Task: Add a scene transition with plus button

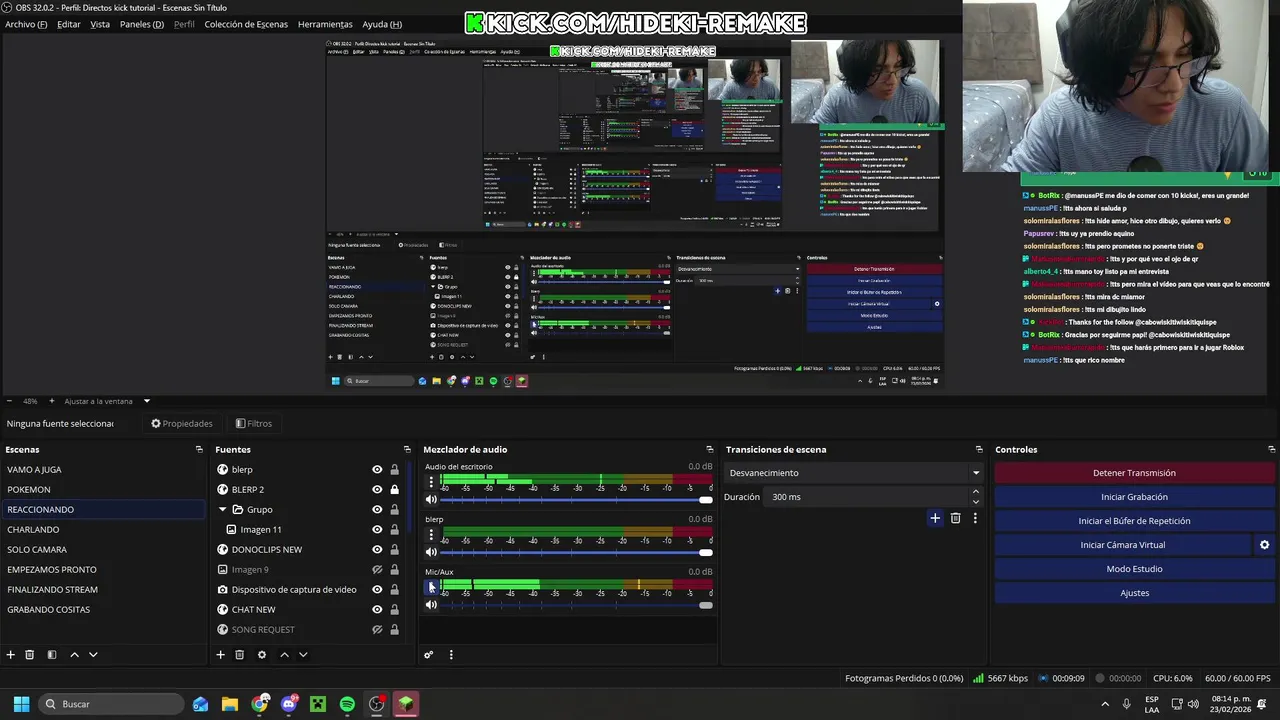Action: click(935, 518)
